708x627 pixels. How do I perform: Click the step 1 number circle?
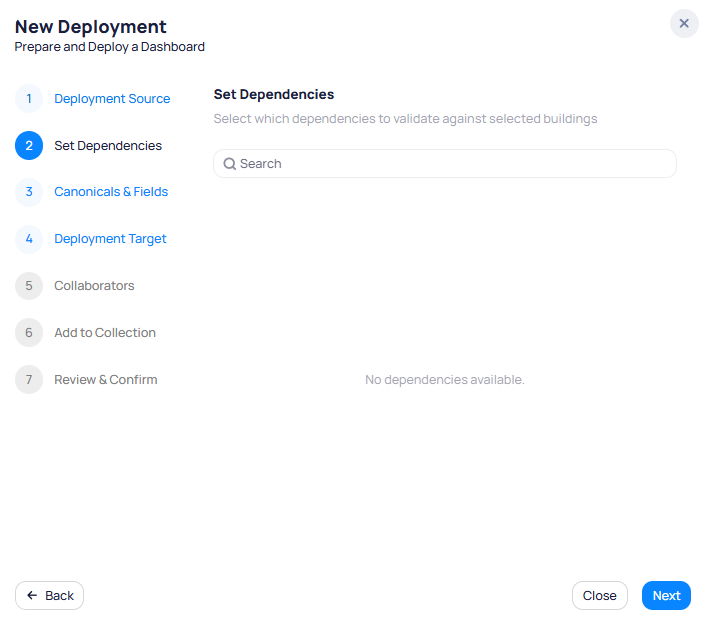[29, 99]
